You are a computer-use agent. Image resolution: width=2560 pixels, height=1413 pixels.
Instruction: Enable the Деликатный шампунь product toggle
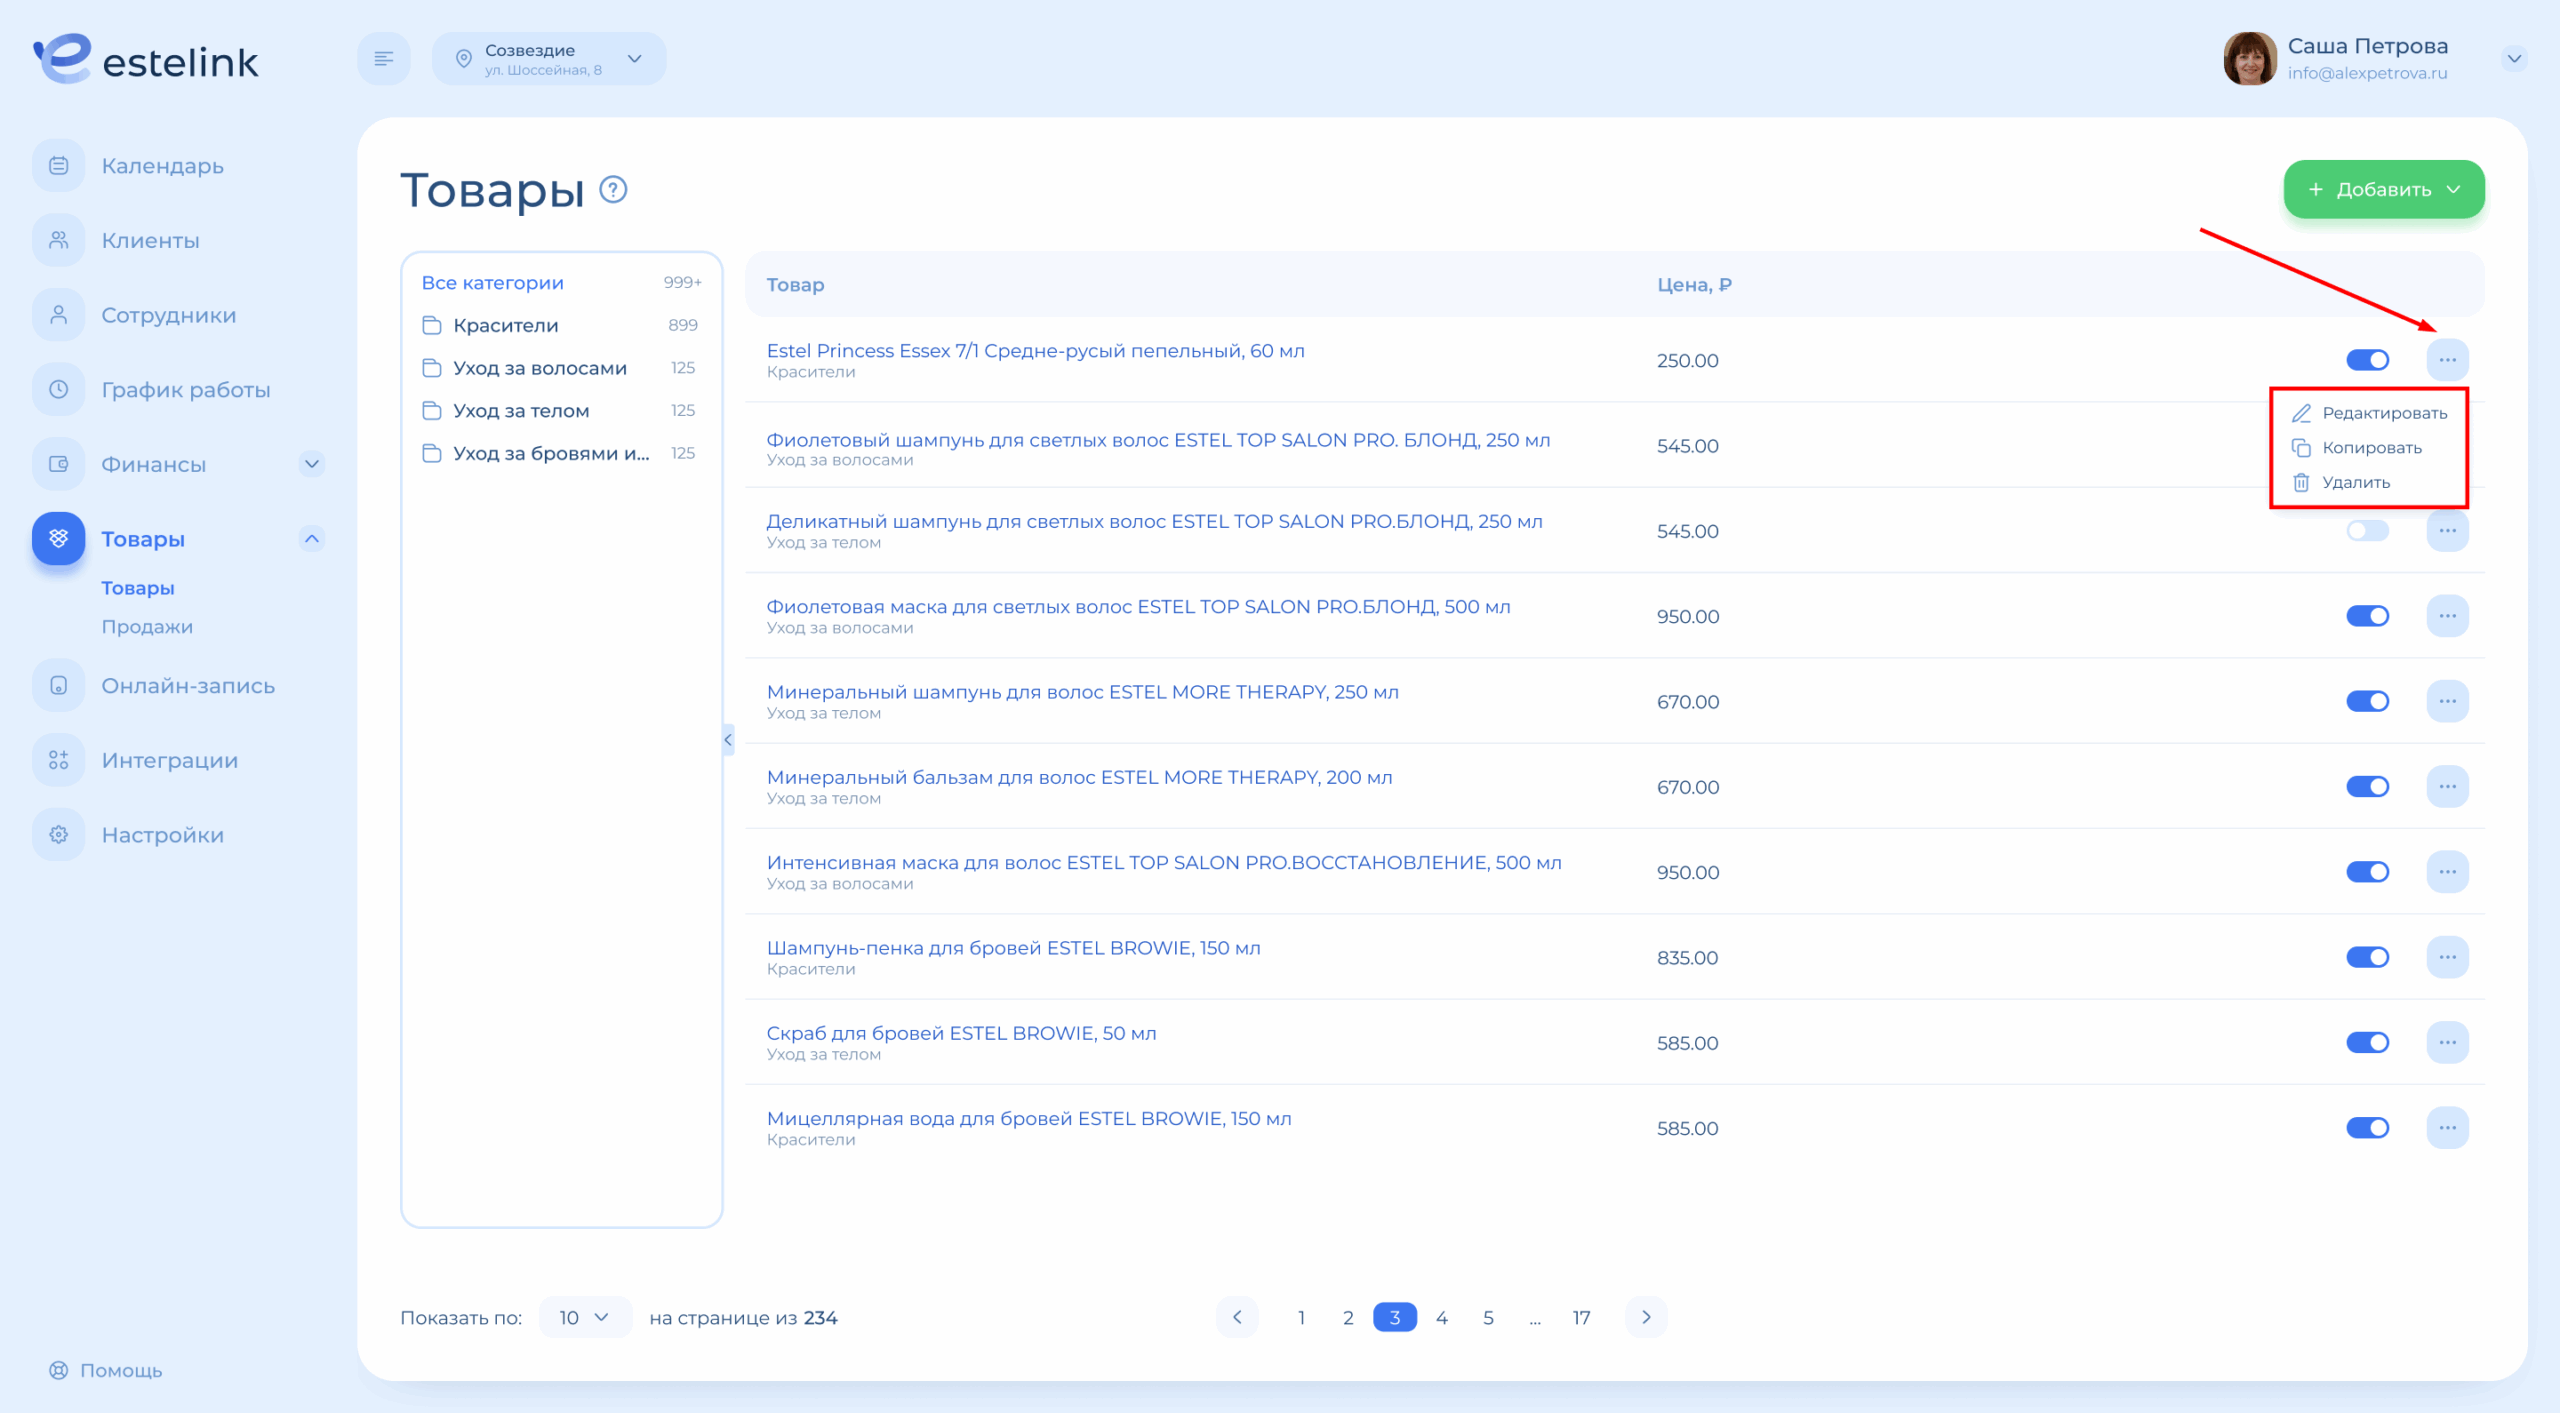point(2367,530)
